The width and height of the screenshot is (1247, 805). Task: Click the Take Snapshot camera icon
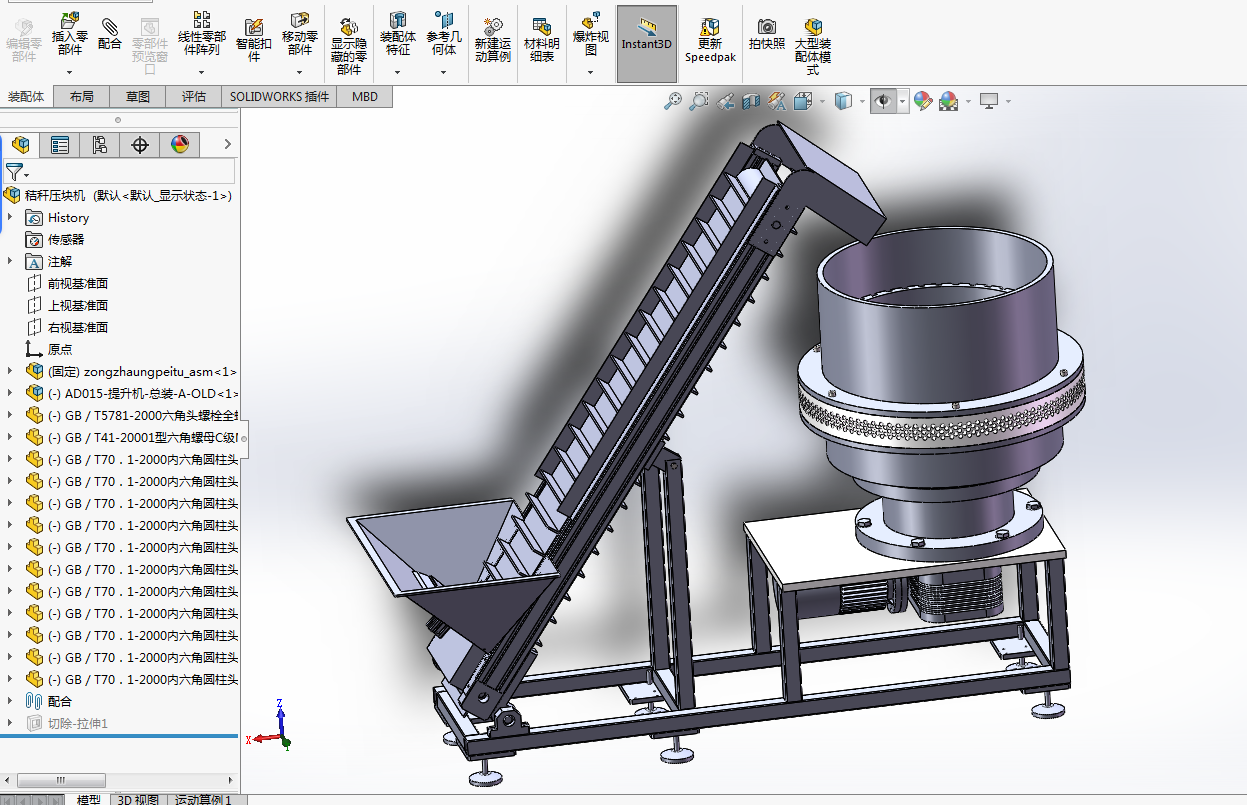coord(767,34)
